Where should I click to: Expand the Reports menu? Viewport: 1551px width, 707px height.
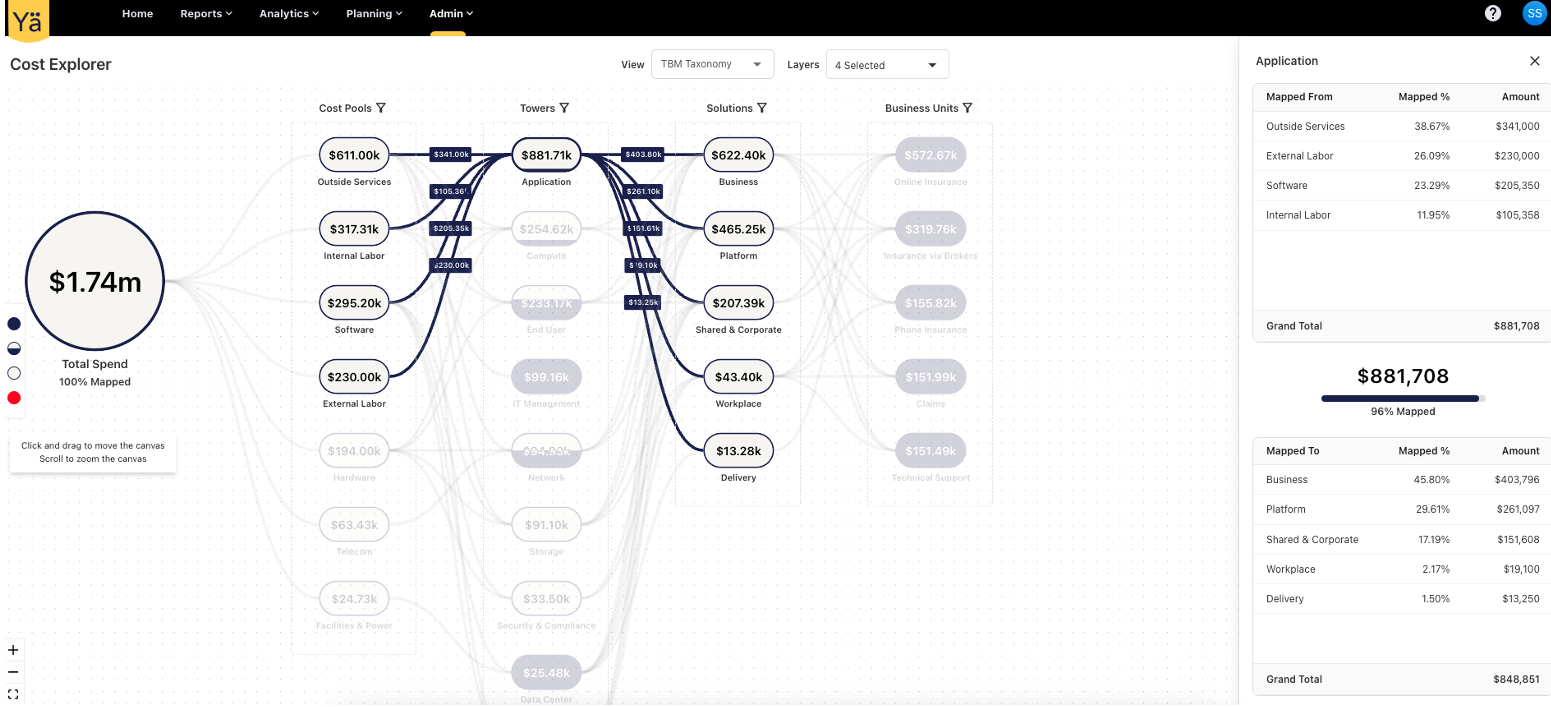(206, 14)
